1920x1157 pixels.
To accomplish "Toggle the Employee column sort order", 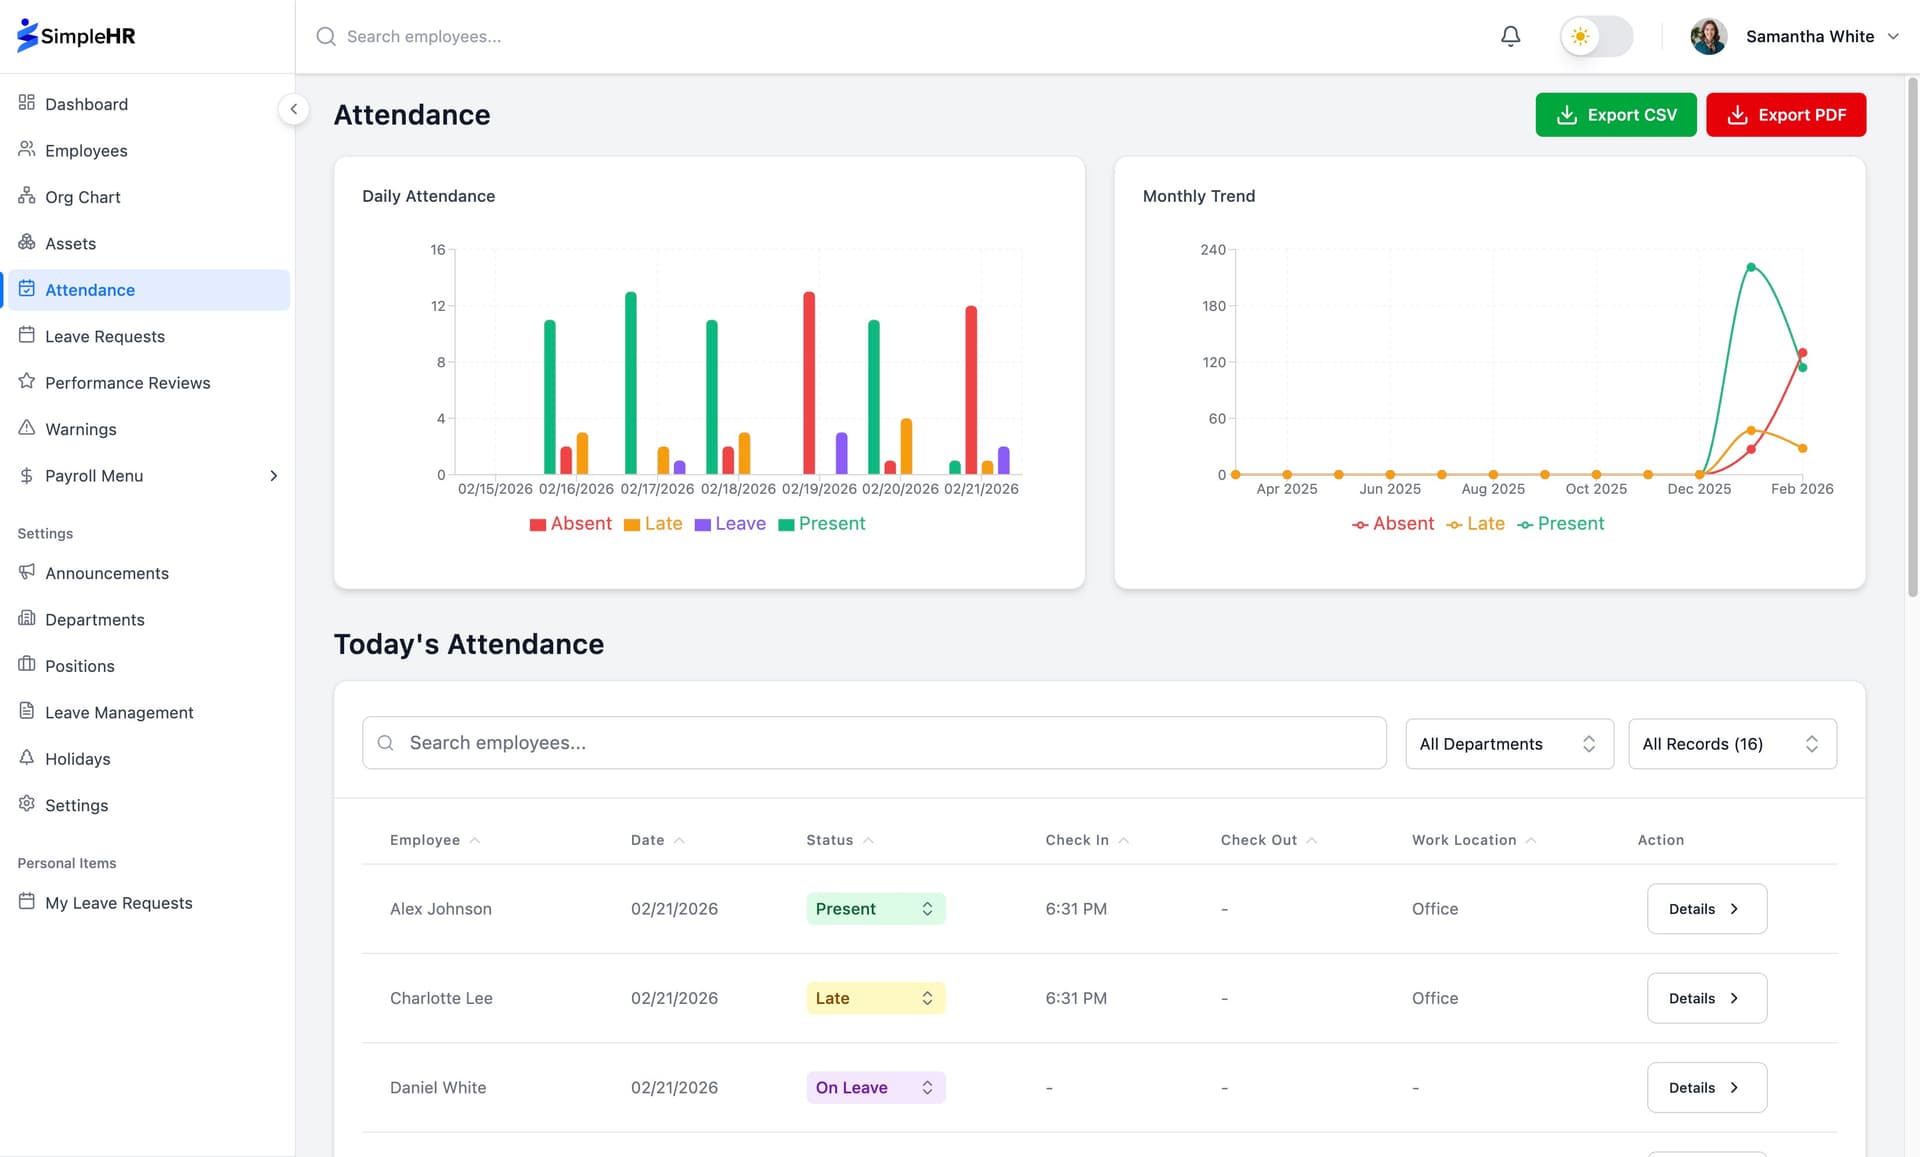I will click(434, 840).
